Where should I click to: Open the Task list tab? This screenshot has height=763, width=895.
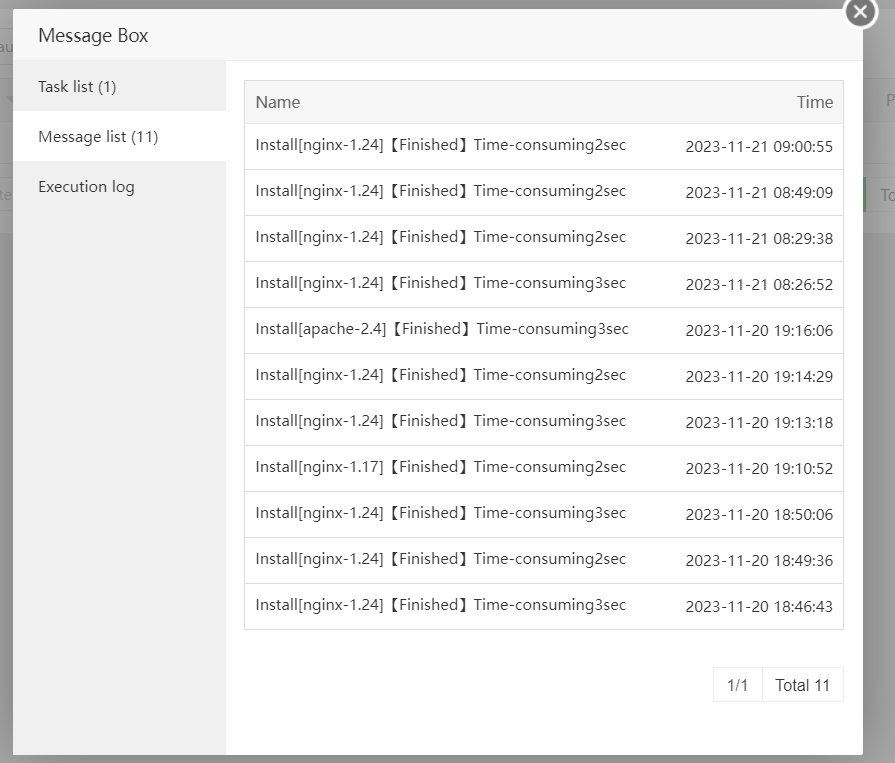coord(77,87)
